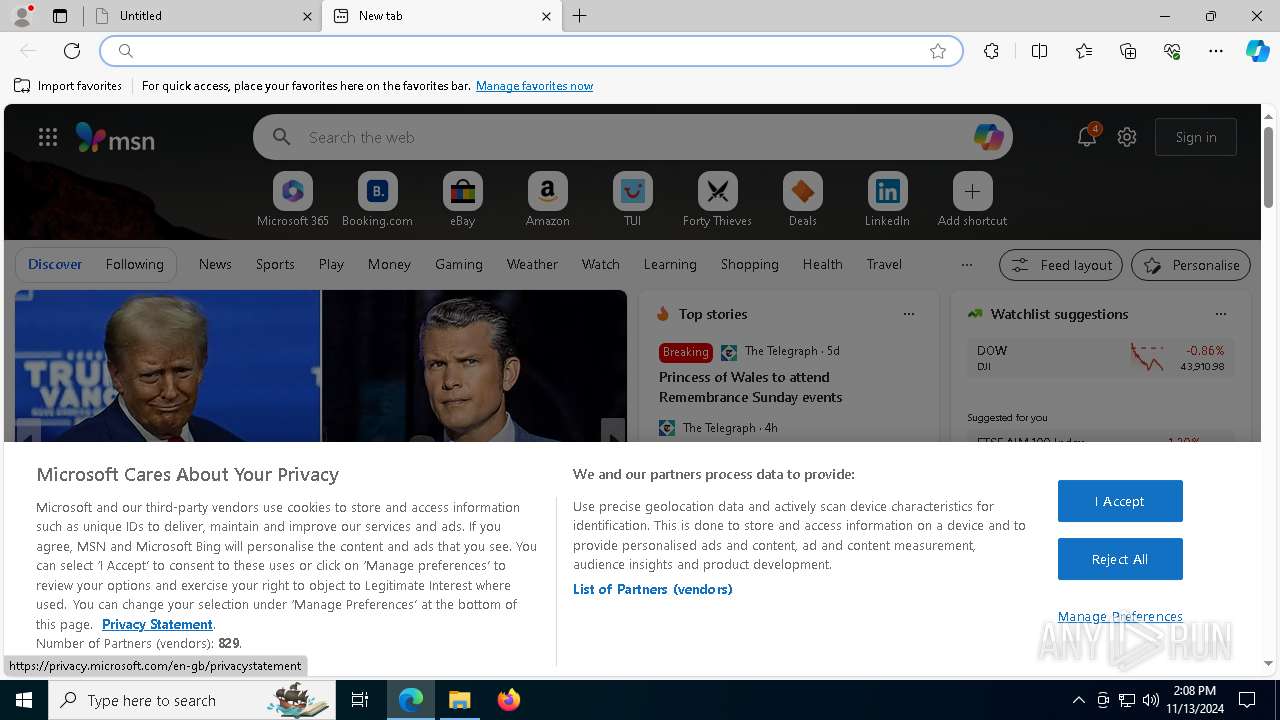Viewport: 1280px width, 720px height.
Task: Open Copilot in the web search box
Action: (x=988, y=137)
